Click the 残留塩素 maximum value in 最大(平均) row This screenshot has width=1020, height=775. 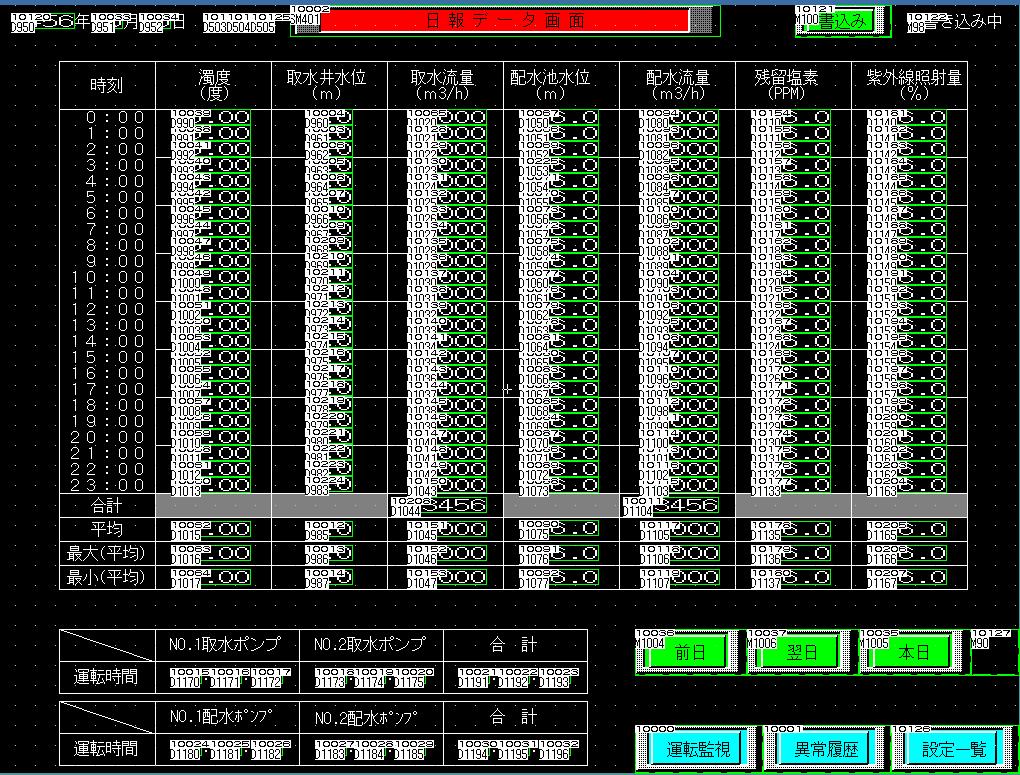point(792,553)
